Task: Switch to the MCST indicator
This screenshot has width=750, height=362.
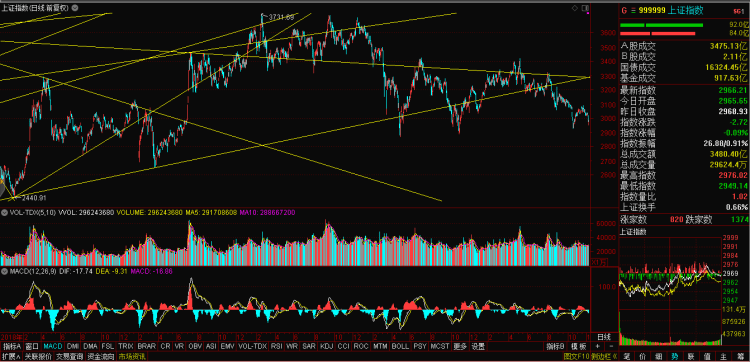Action: [440, 346]
